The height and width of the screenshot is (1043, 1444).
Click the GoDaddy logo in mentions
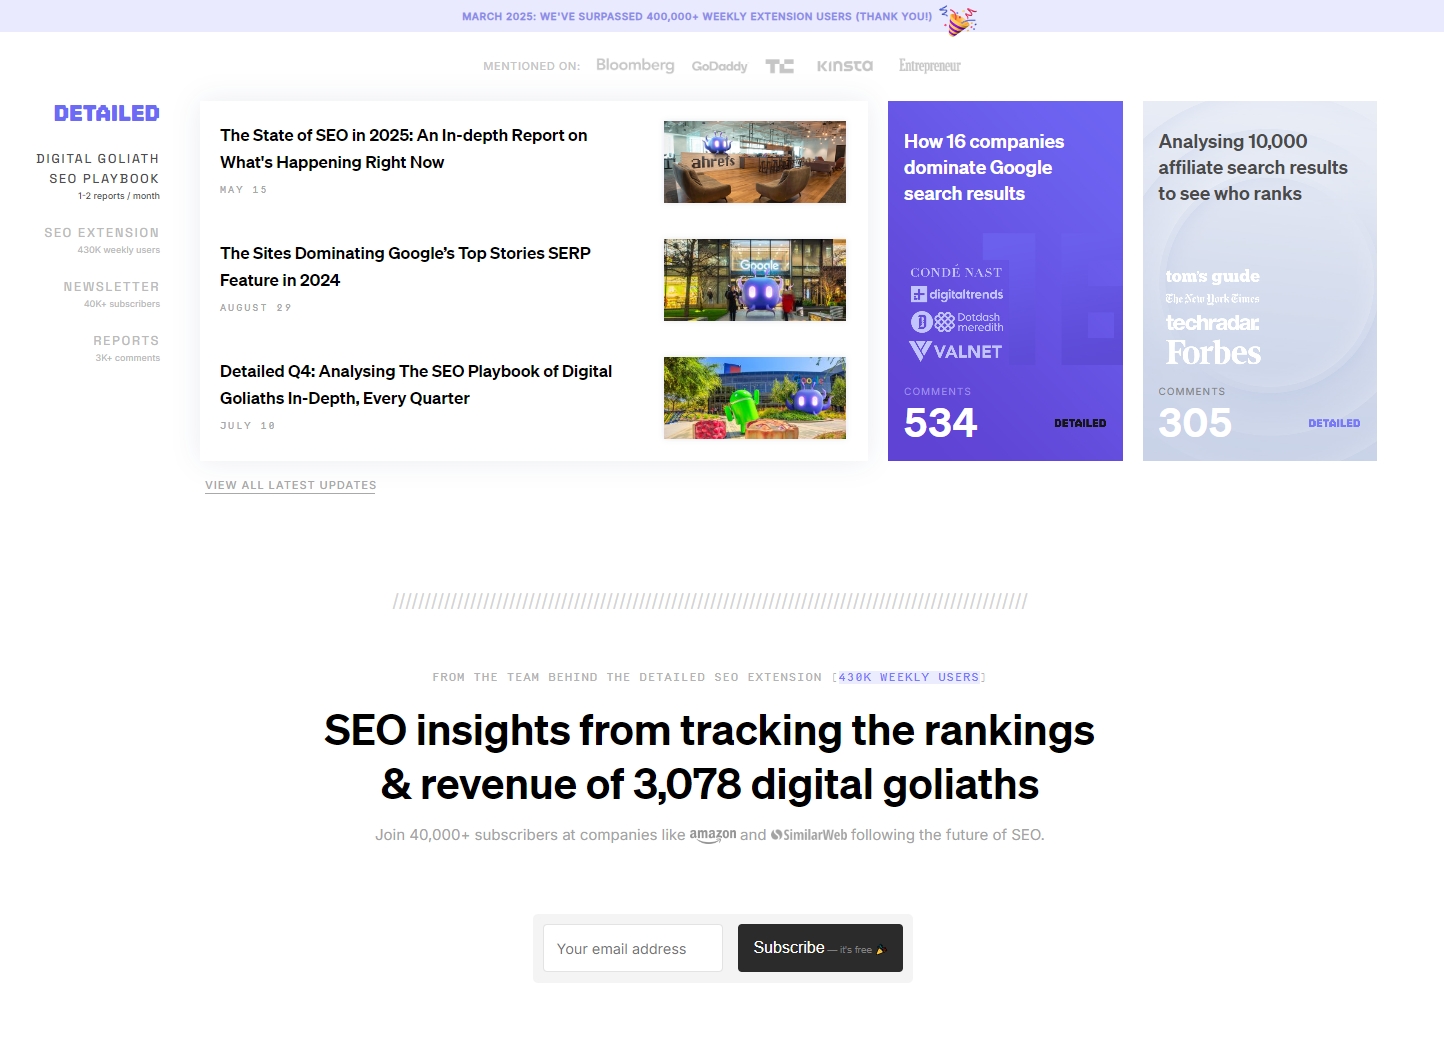point(720,66)
